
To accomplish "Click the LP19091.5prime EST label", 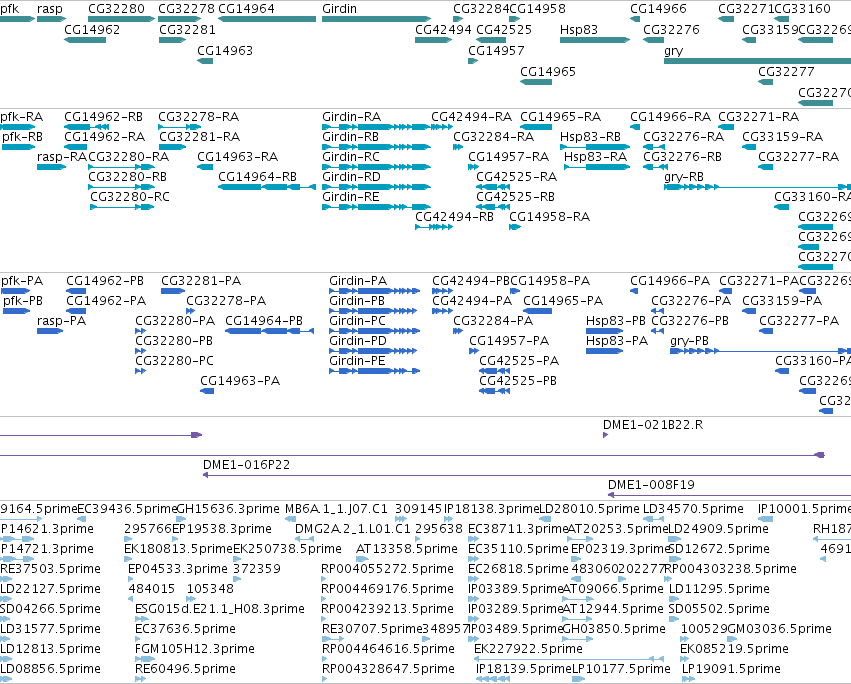I will click(x=731, y=669).
